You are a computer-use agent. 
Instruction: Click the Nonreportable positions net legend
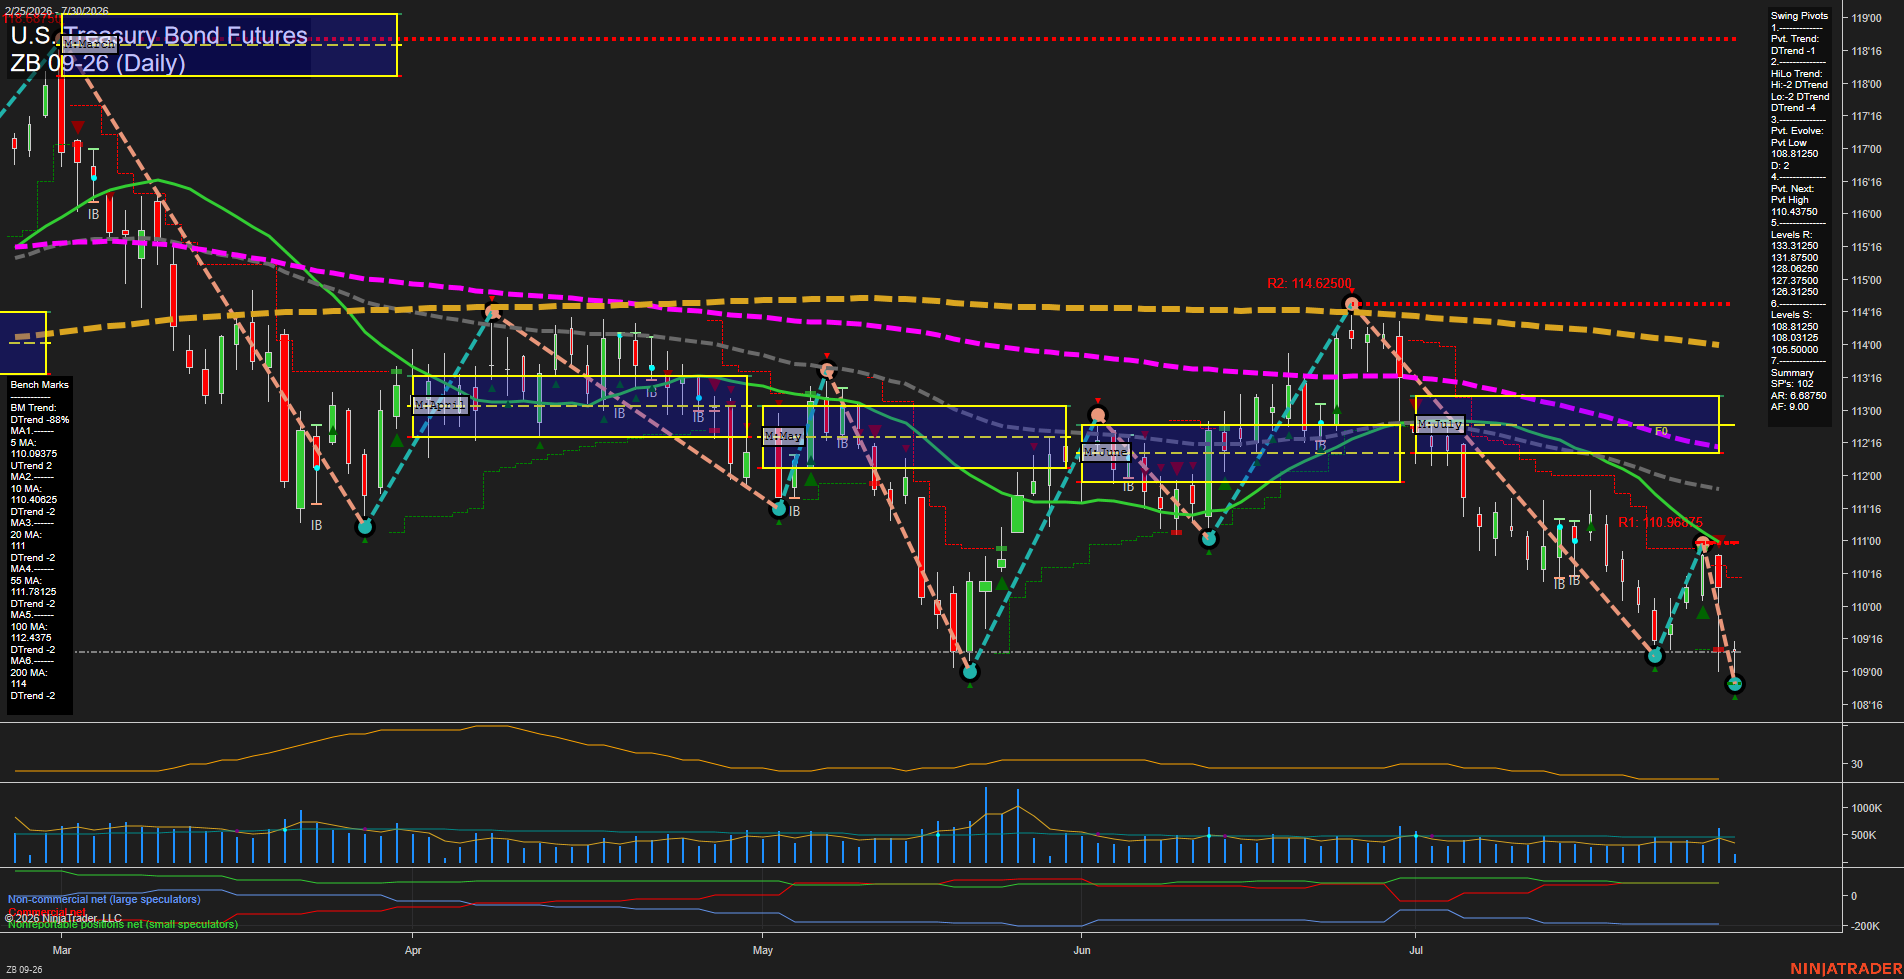tap(123, 925)
